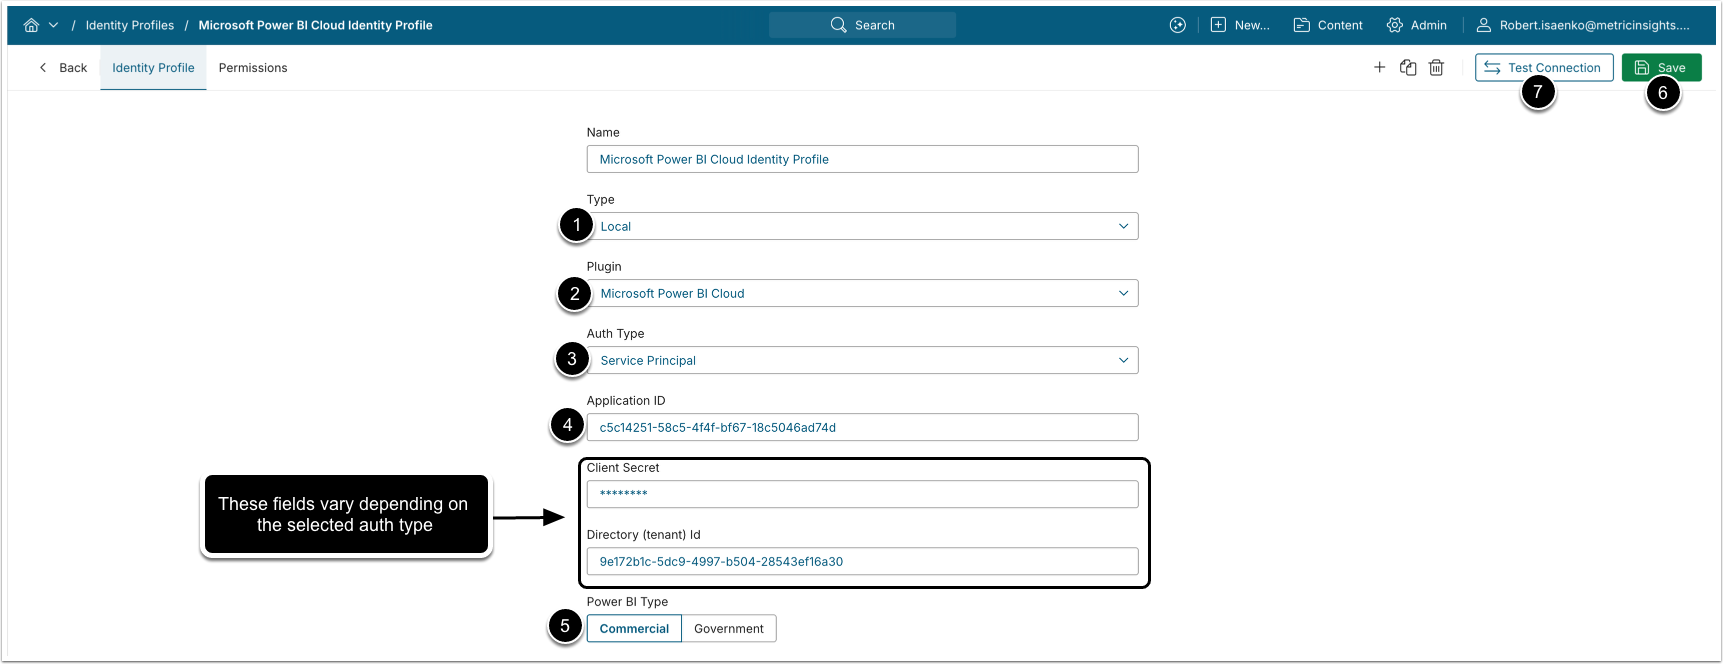
Task: Switch to the Identity Profile tab
Action: click(x=153, y=68)
